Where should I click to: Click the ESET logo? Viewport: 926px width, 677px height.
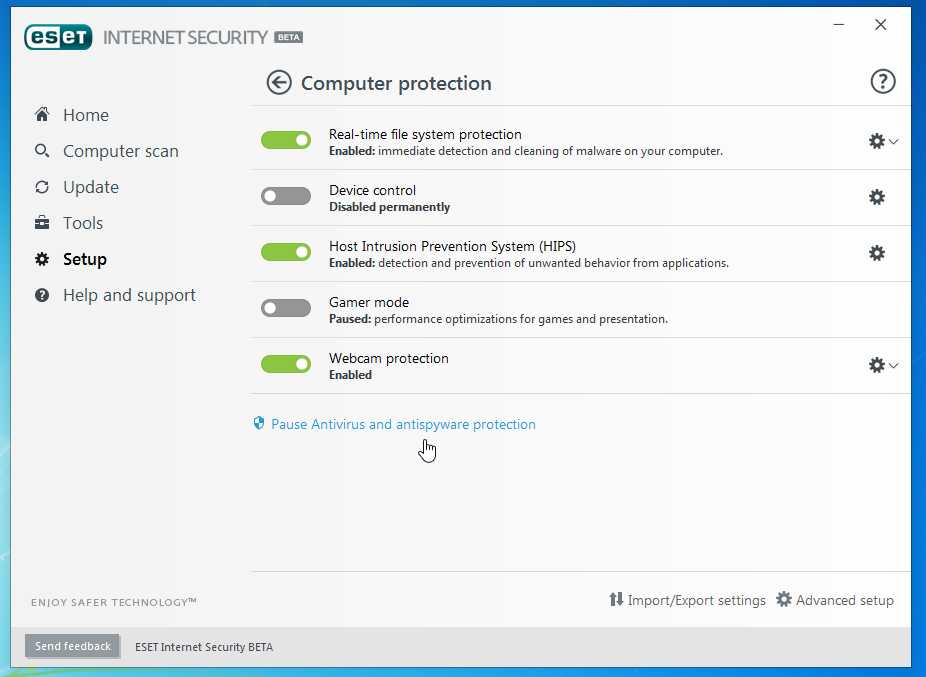pyautogui.click(x=58, y=37)
